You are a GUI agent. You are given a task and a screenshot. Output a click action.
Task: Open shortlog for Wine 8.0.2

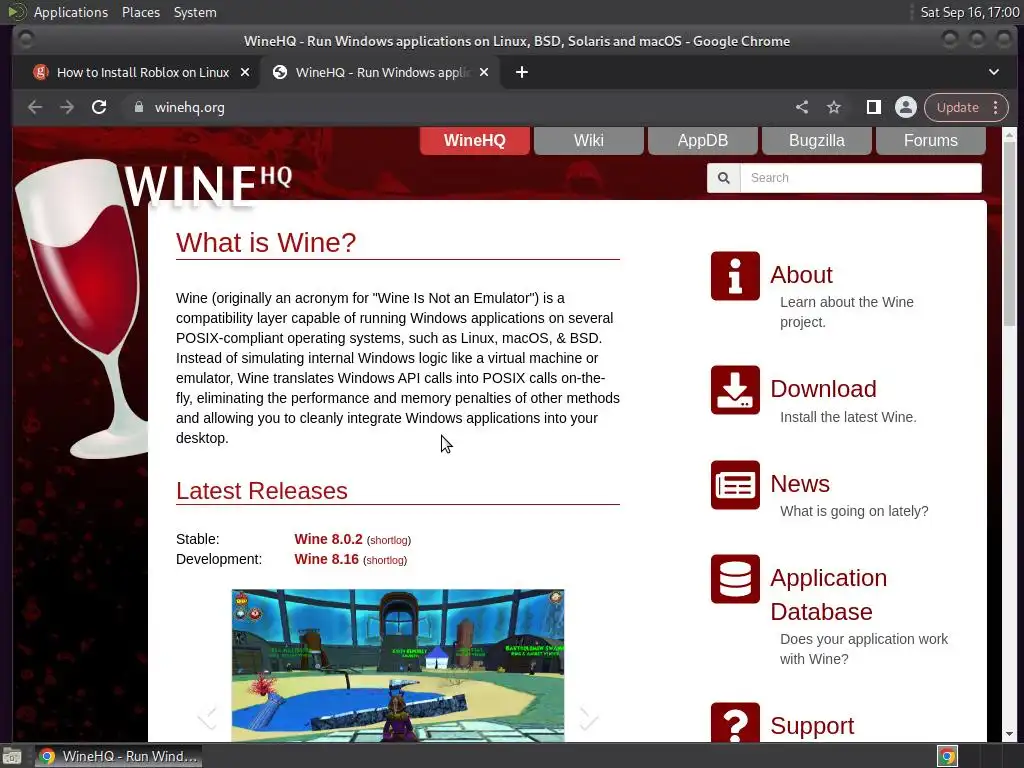pos(389,540)
